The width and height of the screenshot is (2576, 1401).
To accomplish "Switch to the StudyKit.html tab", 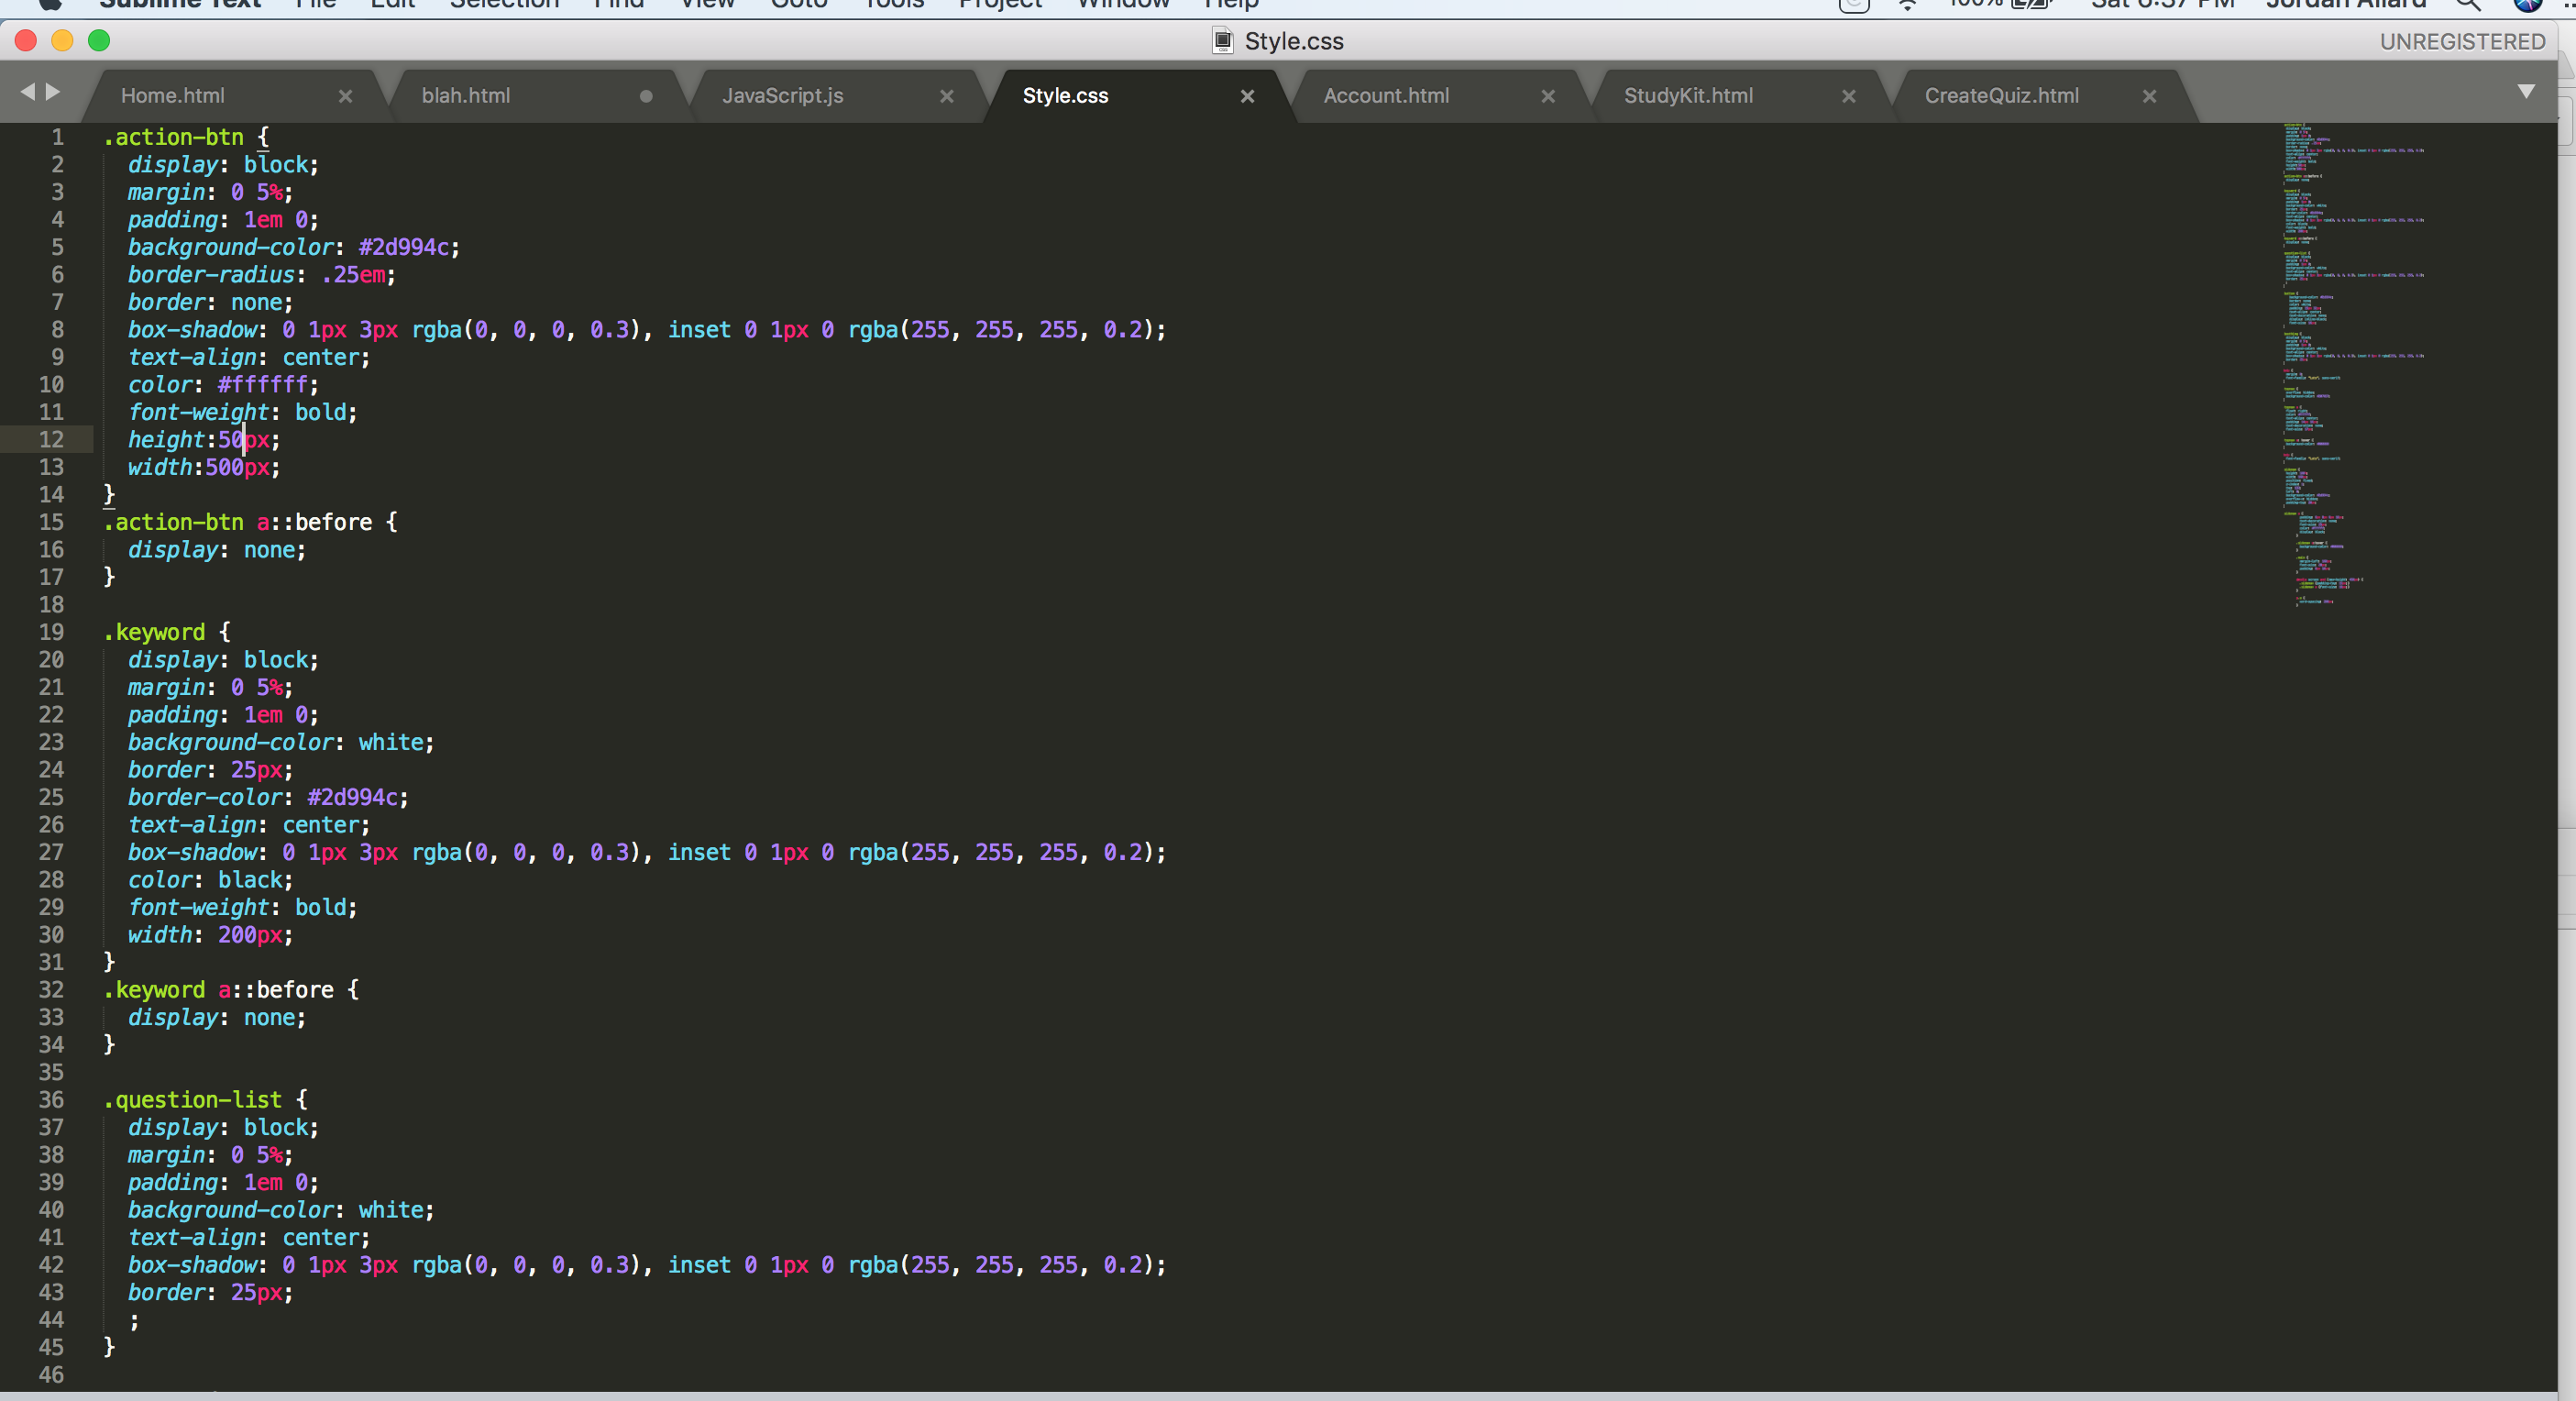I will (1688, 96).
